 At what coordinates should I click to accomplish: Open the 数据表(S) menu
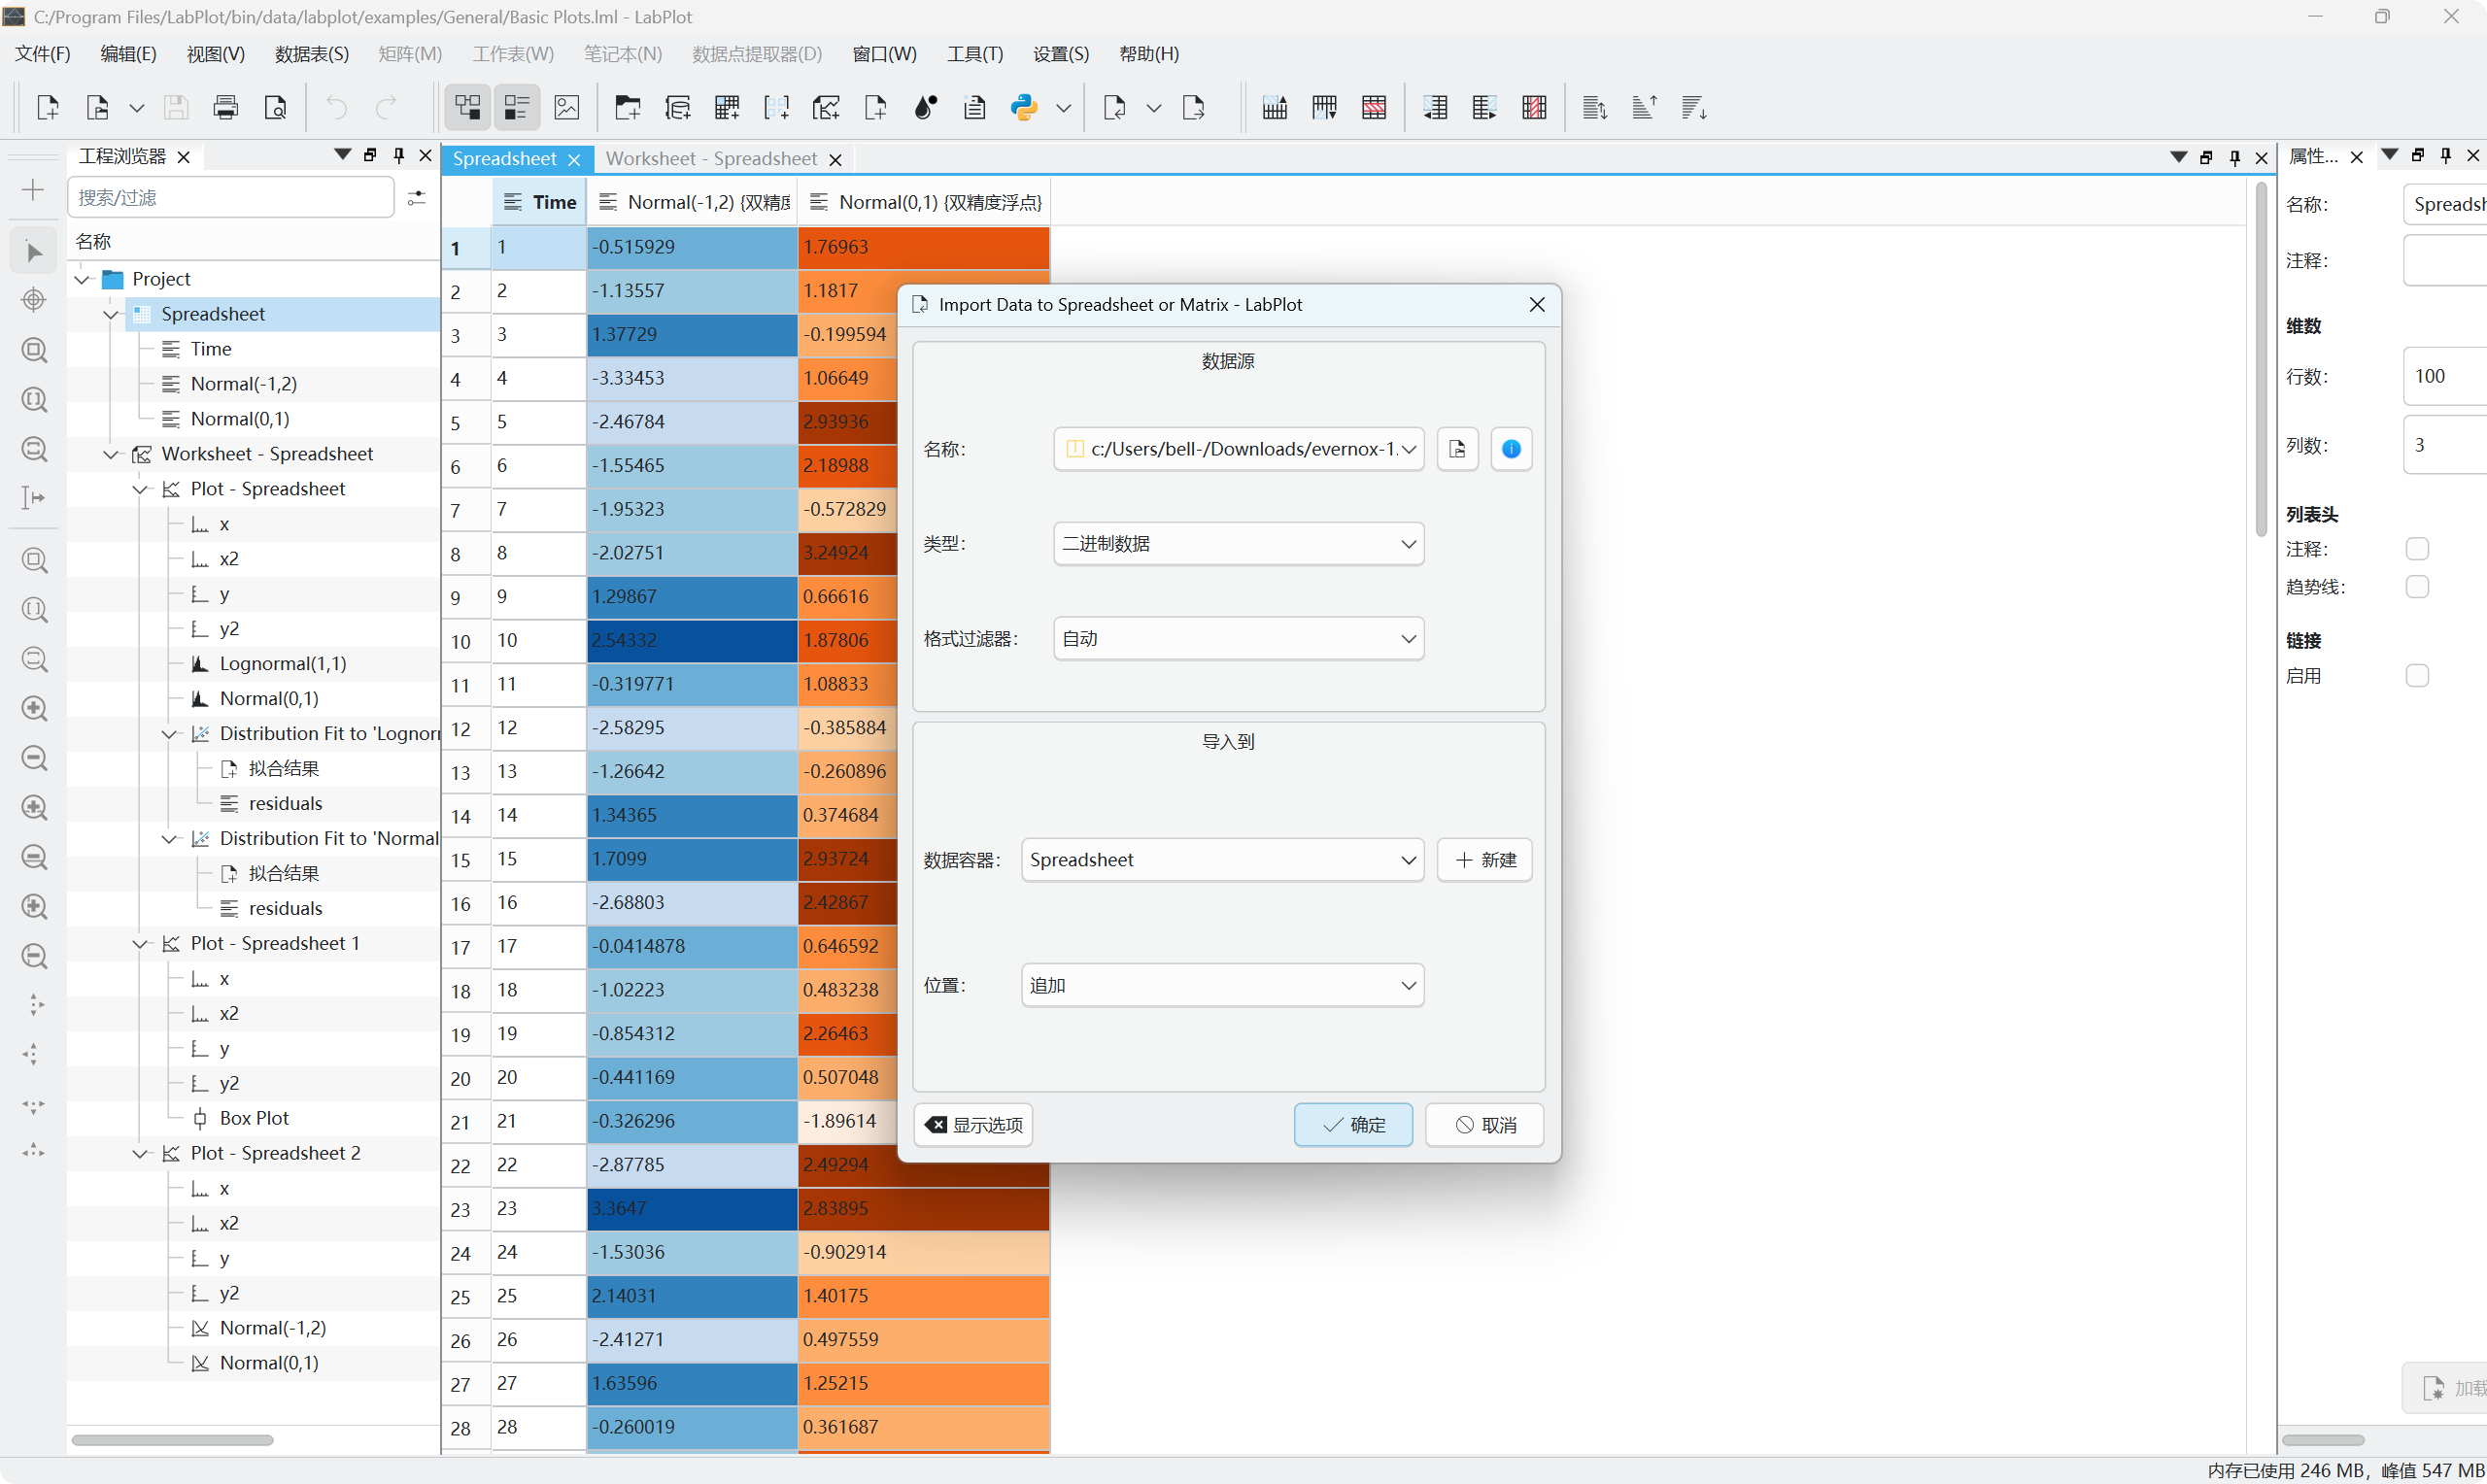tap(312, 54)
